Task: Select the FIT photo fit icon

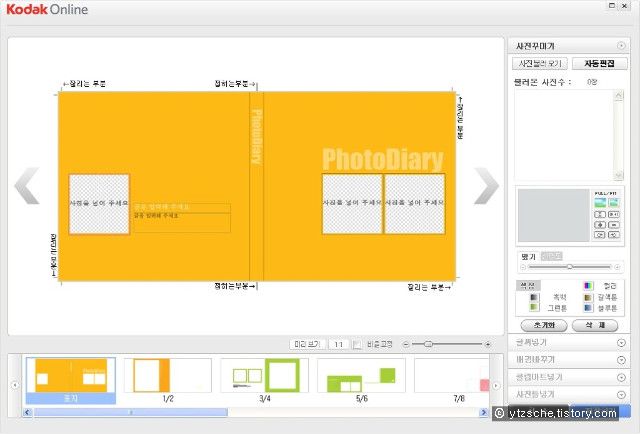Action: pyautogui.click(x=614, y=203)
